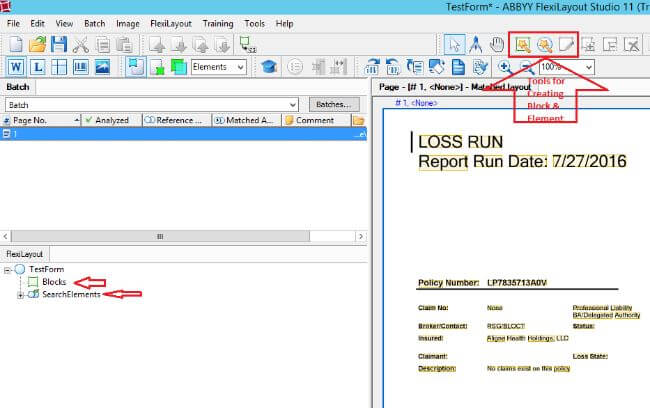Viewport: 650px width, 408px height.
Task: Toggle the barcode-style IB display button
Action: click(80, 67)
